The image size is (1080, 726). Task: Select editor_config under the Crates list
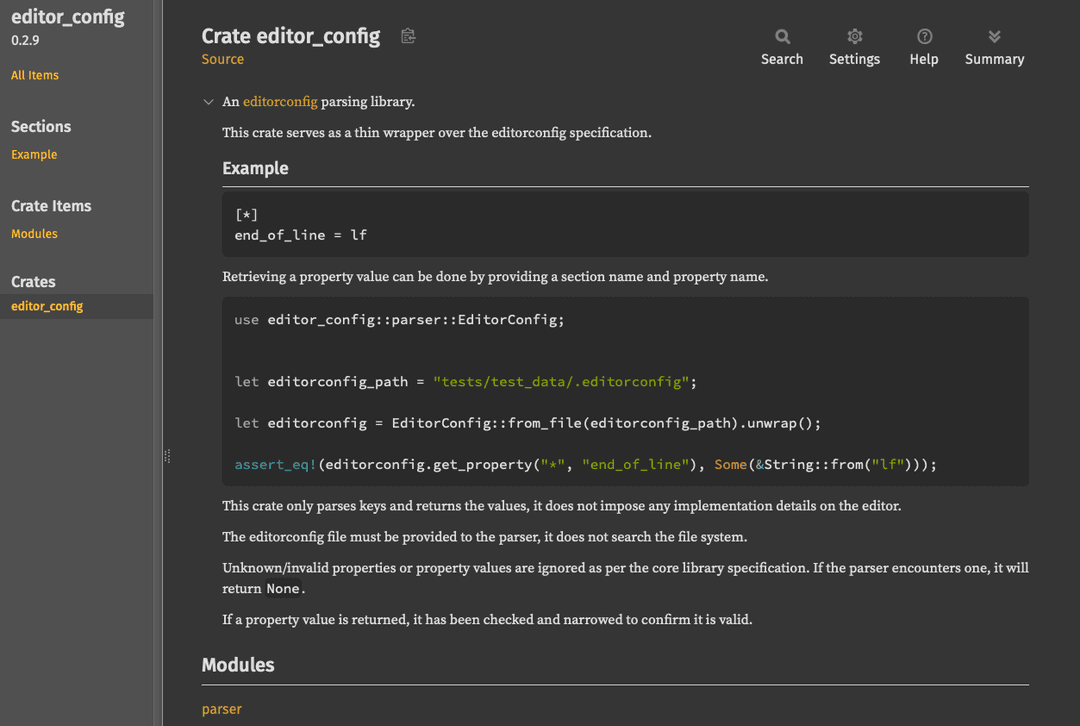coord(45,306)
